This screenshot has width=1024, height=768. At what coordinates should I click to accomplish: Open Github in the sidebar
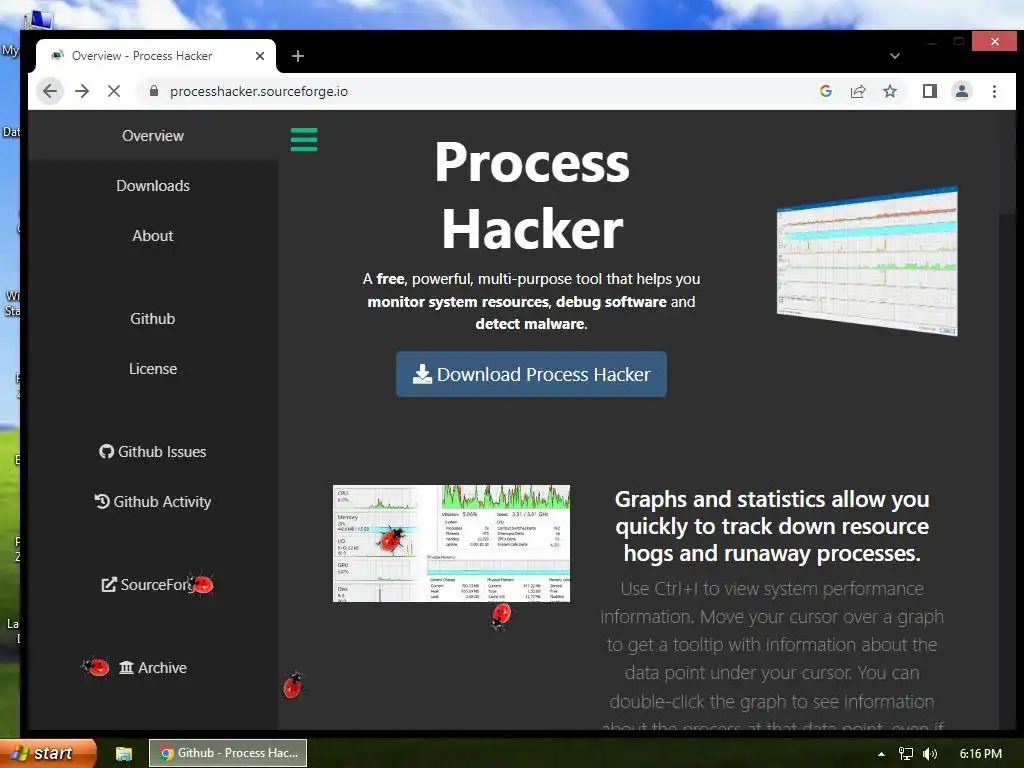153,319
